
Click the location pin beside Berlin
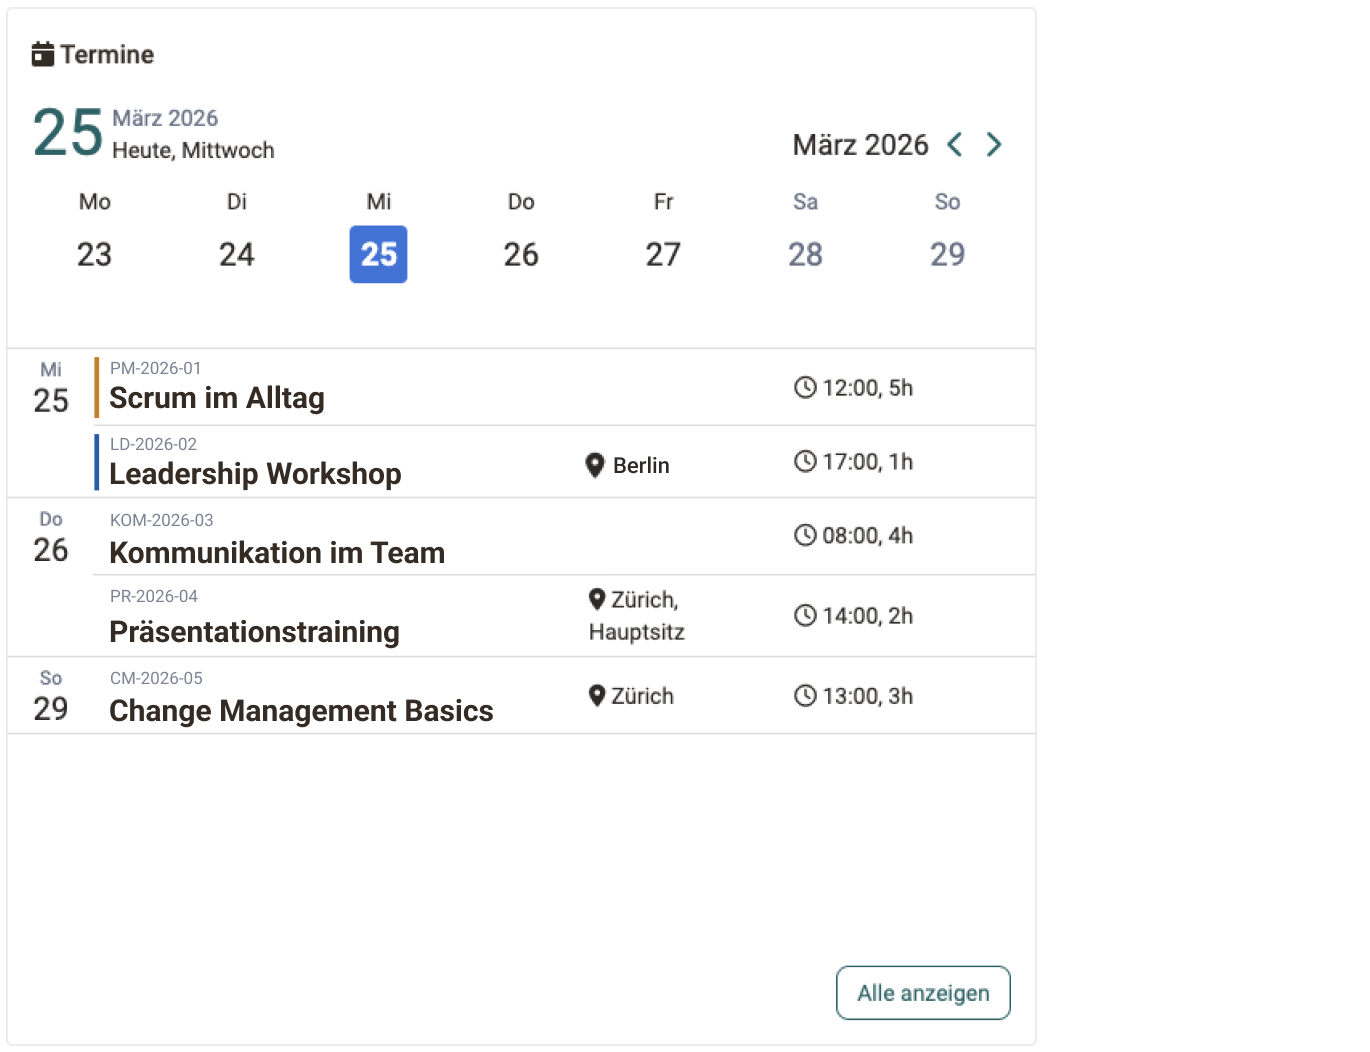click(594, 463)
